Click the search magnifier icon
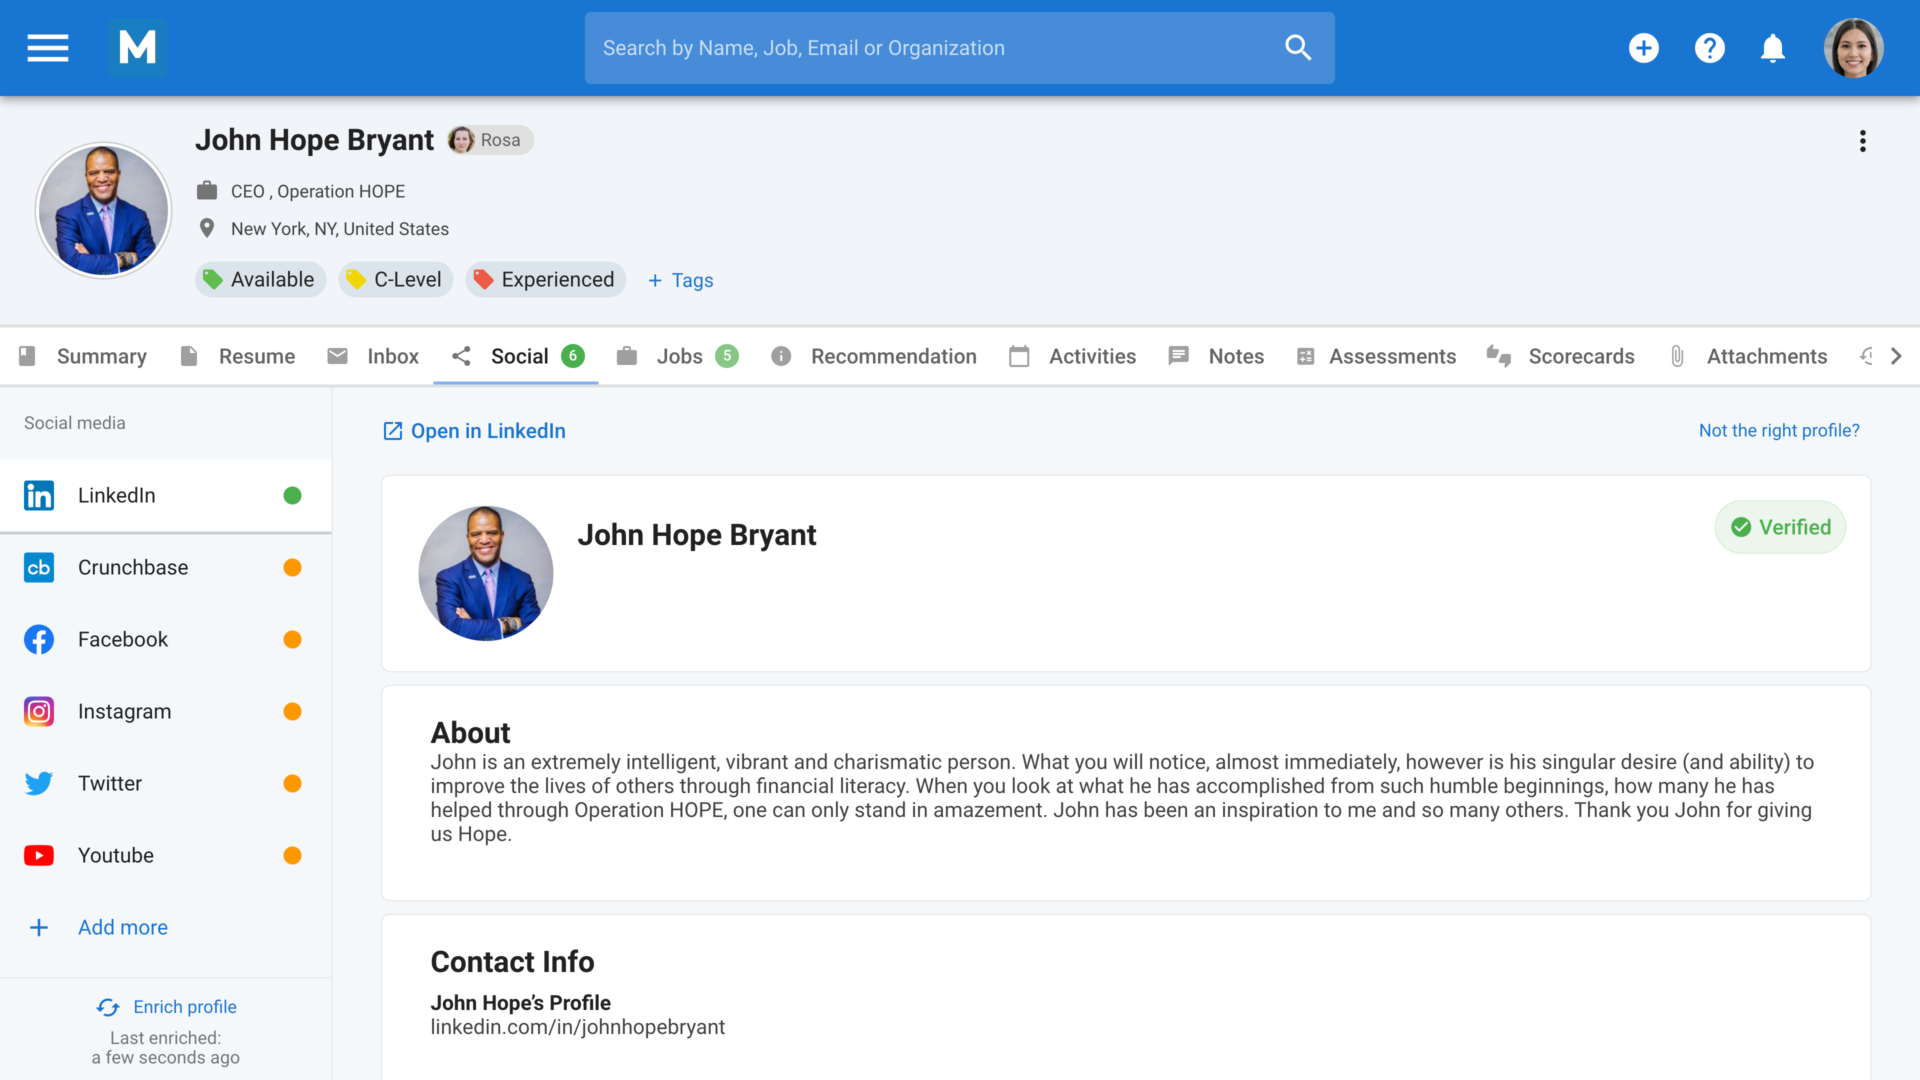The width and height of the screenshot is (1920, 1080). point(1297,48)
